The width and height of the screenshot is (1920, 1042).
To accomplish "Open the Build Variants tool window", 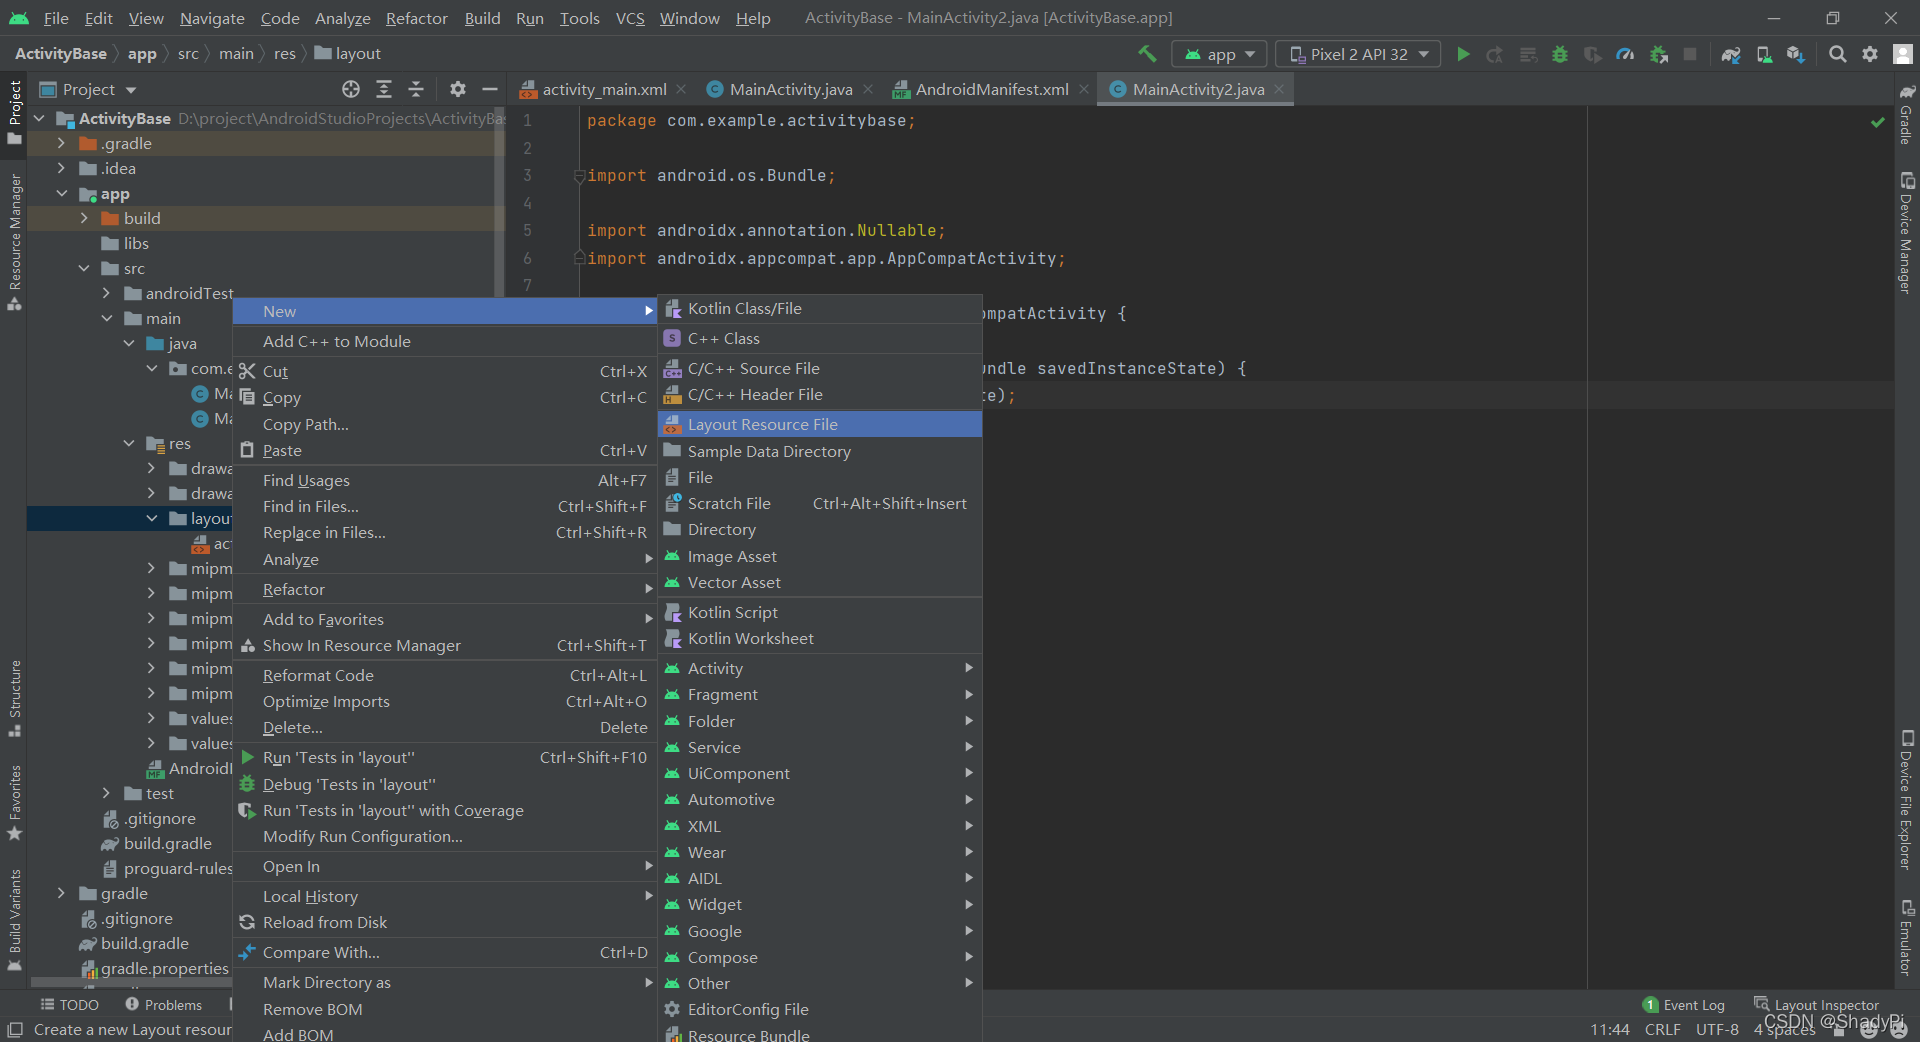I will 14,920.
